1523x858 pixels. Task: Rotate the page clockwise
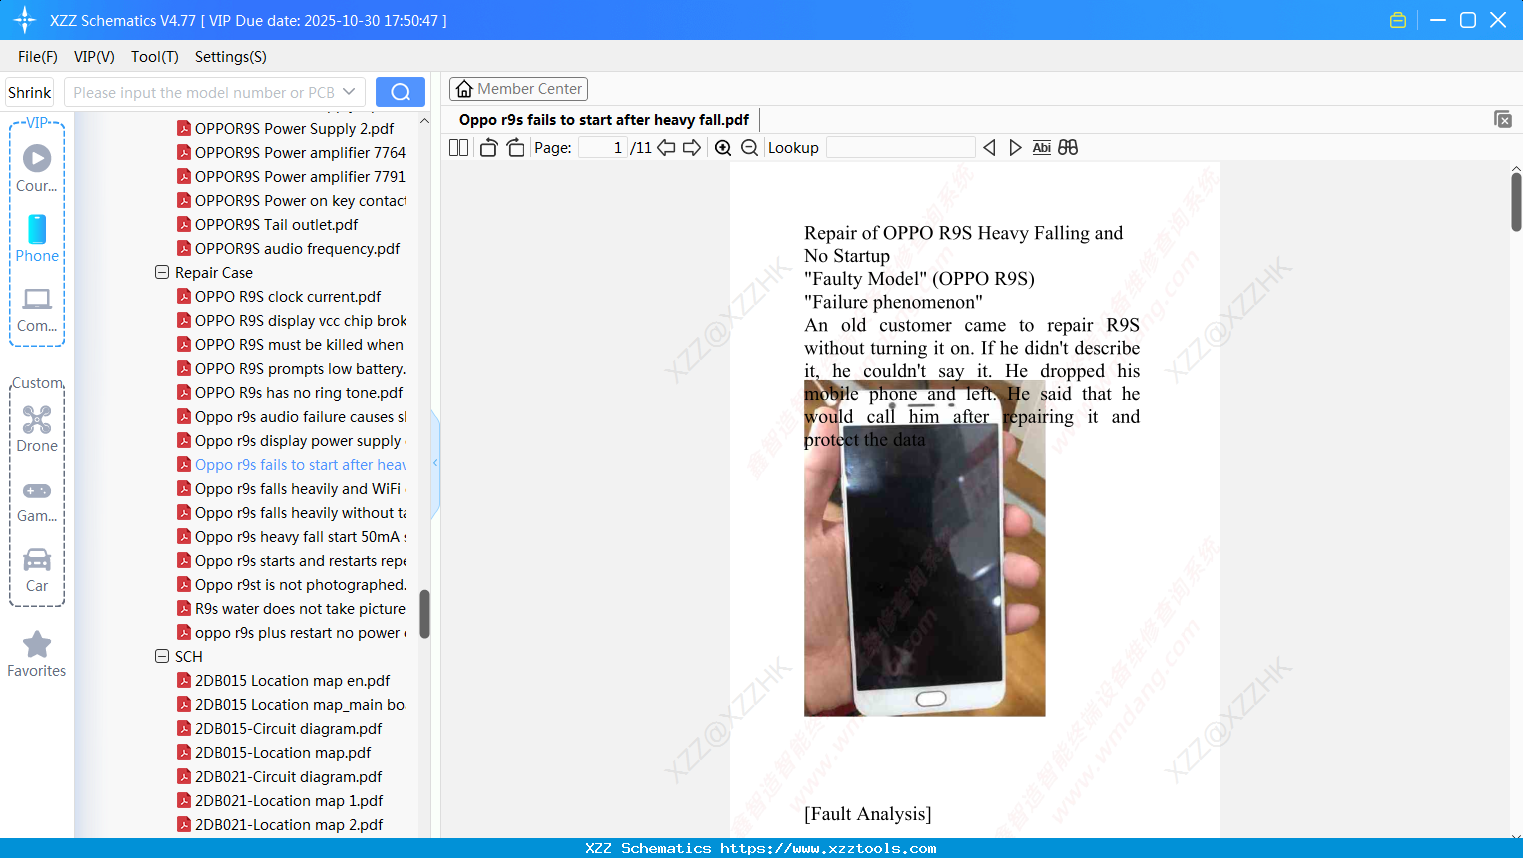pos(515,148)
